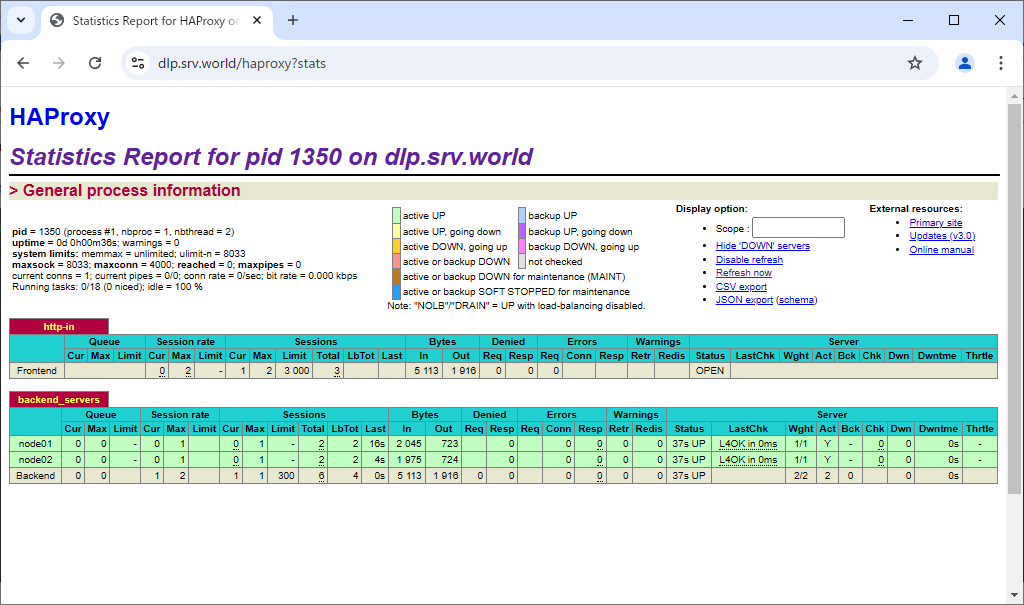Click the http-in proxy name header

(x=59, y=327)
